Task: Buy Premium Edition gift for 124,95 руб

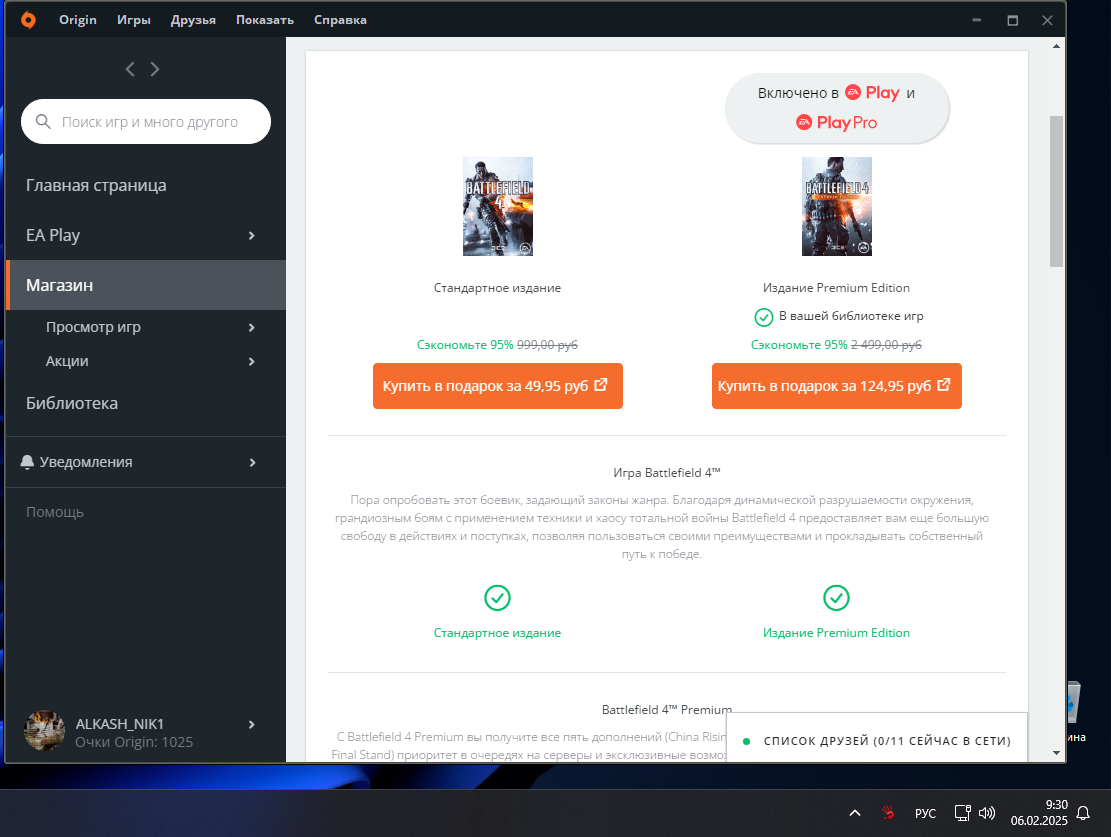Action: pyautogui.click(x=836, y=386)
